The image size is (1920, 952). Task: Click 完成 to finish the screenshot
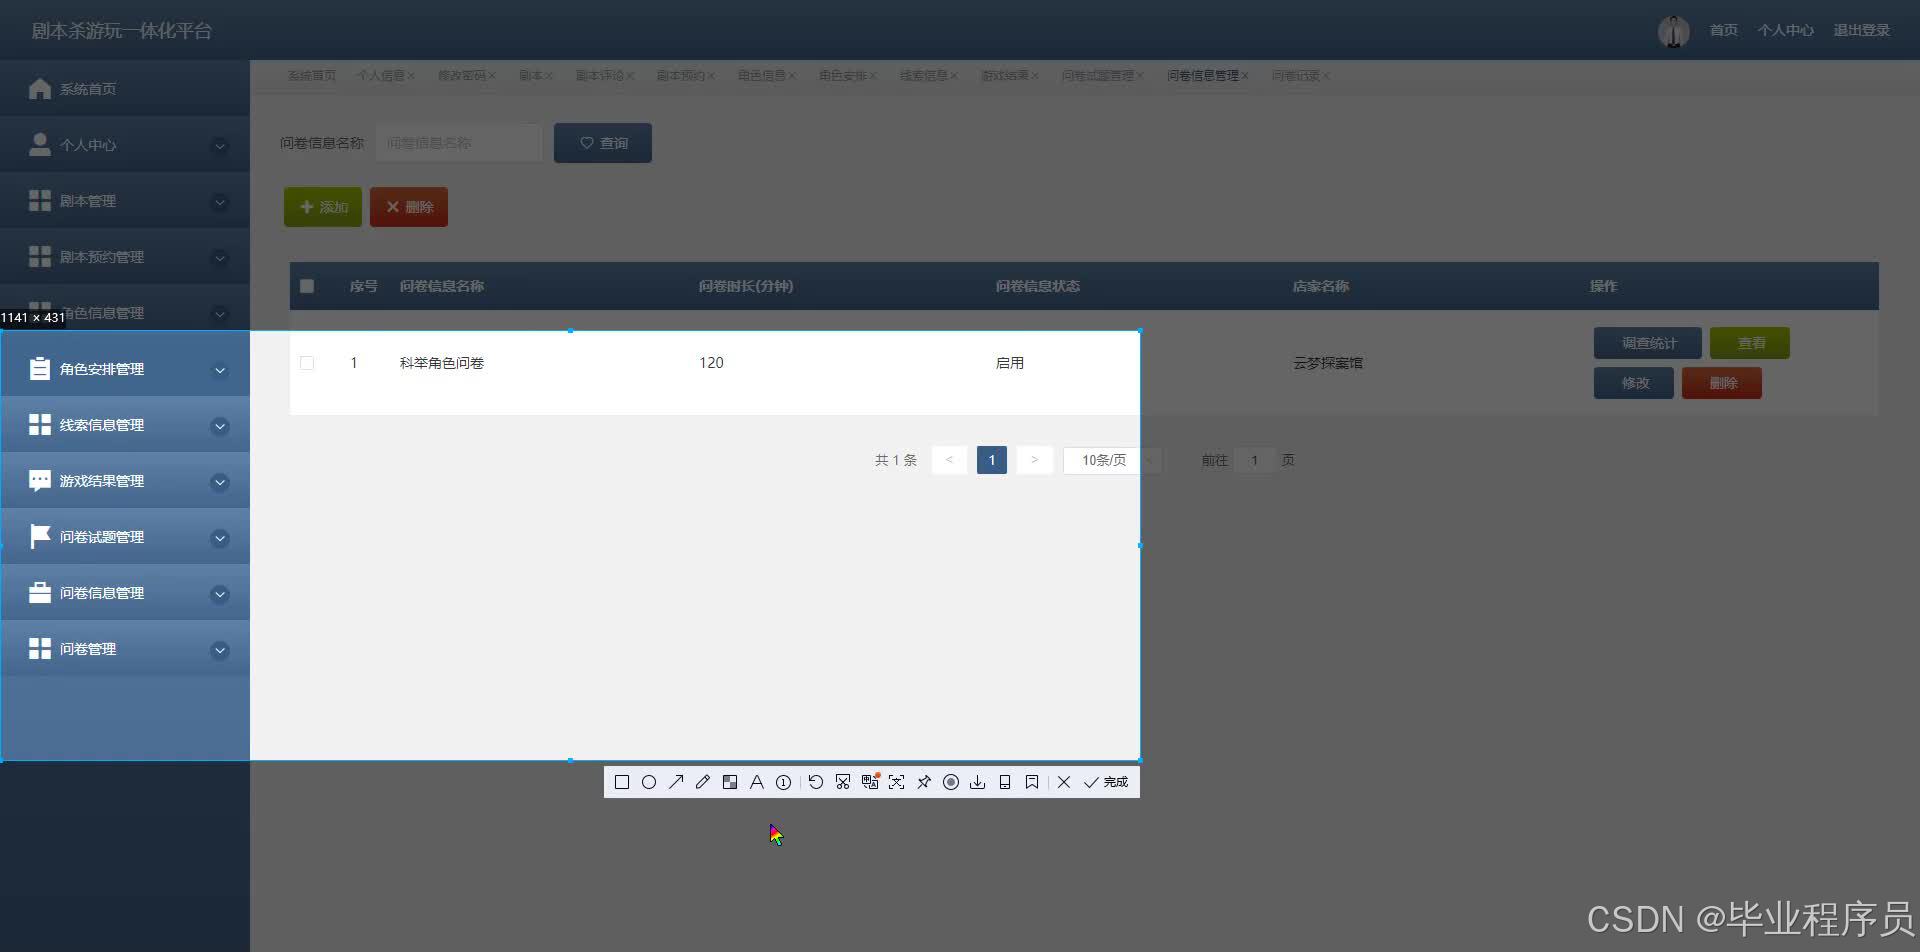coord(1106,782)
